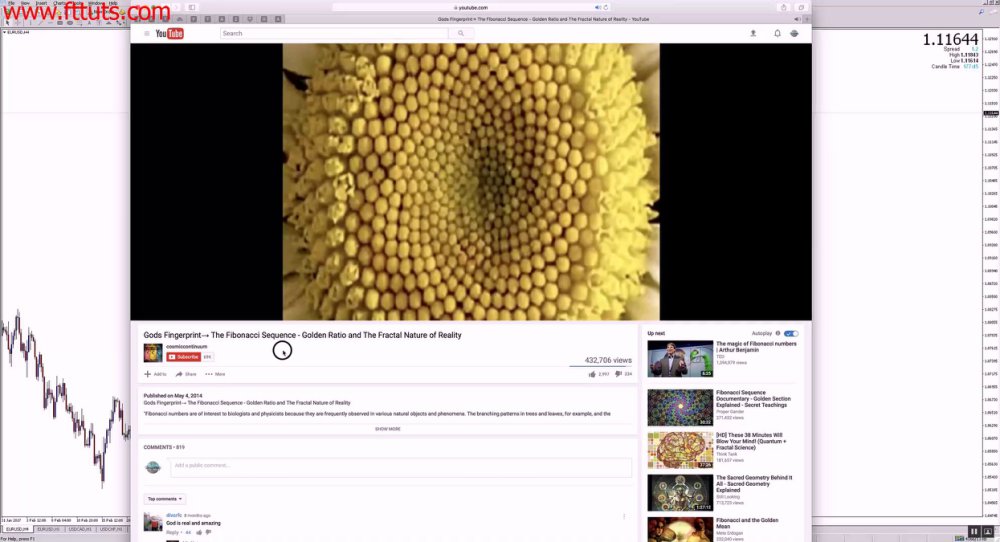Open File menu in MetaTrader window

point(11,3)
